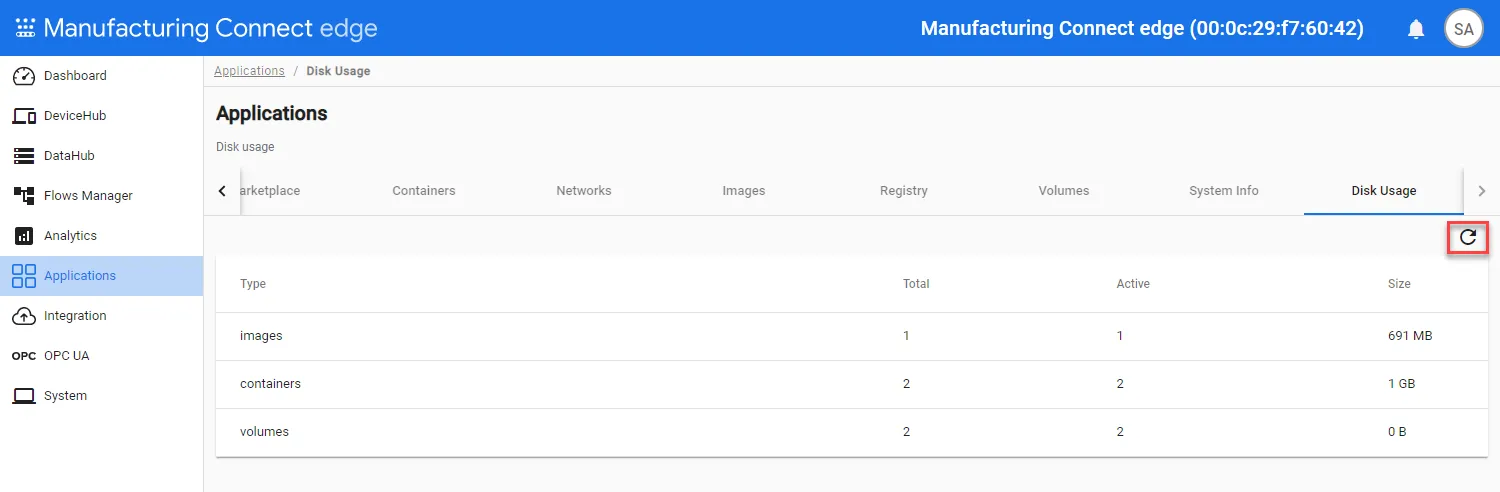The width and height of the screenshot is (1500, 492).
Task: Click the Active column header
Action: coord(1133,284)
